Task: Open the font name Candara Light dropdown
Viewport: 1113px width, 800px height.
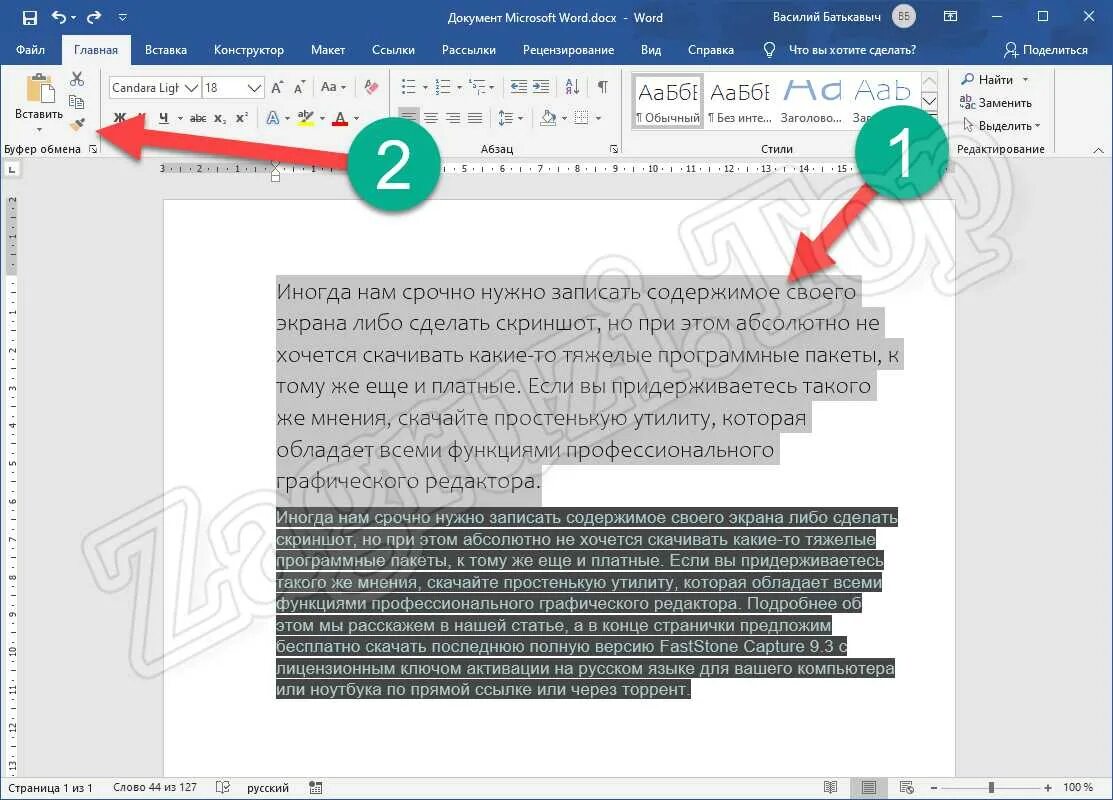Action: (191, 88)
